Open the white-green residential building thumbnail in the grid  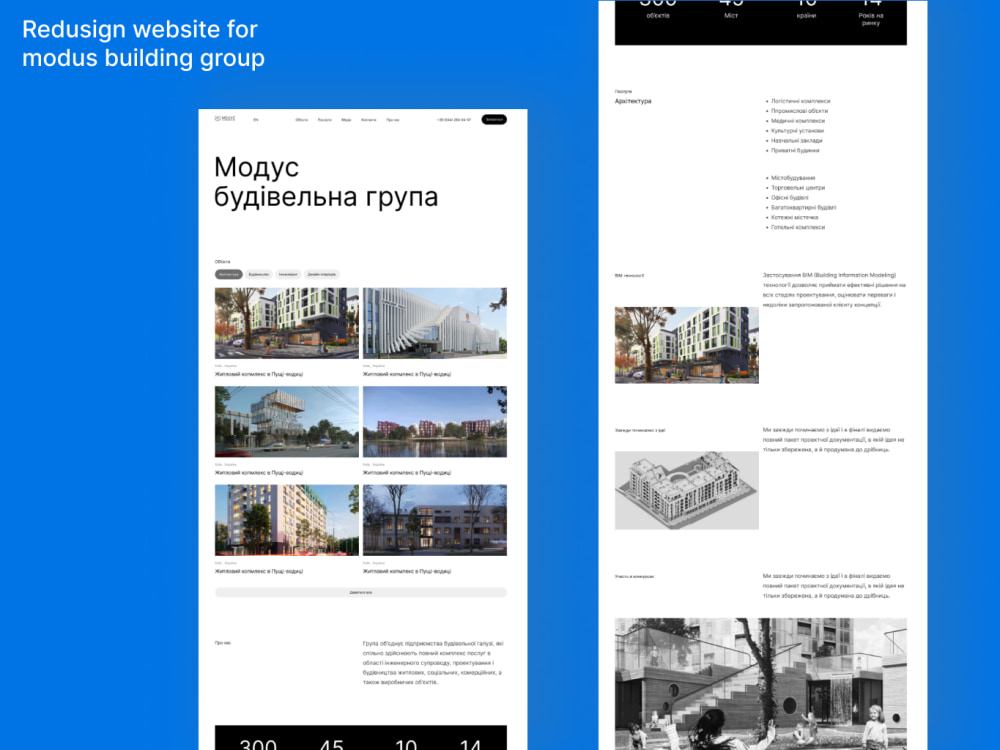point(286,323)
